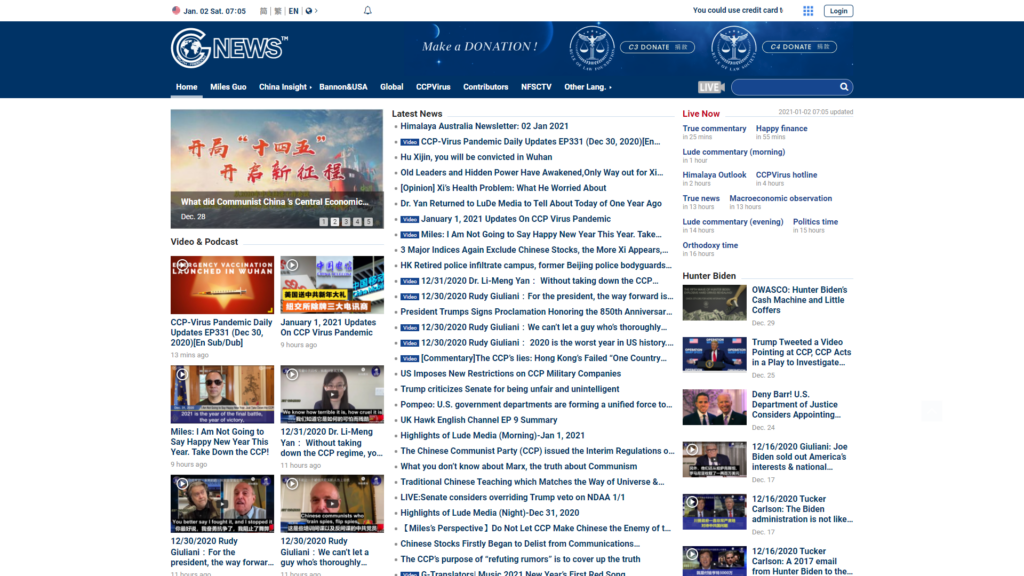1024x576 pixels.
Task: Open Global section
Action: click(391, 87)
